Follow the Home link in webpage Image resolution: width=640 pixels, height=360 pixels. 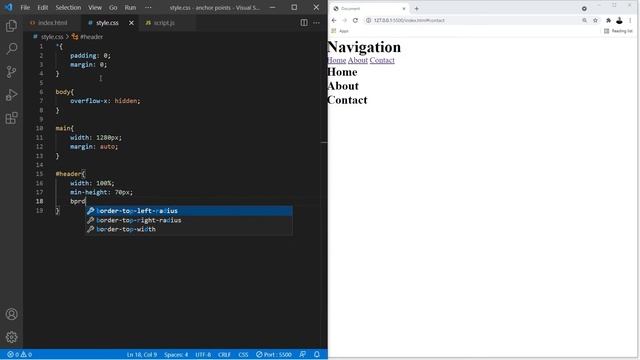(x=337, y=60)
